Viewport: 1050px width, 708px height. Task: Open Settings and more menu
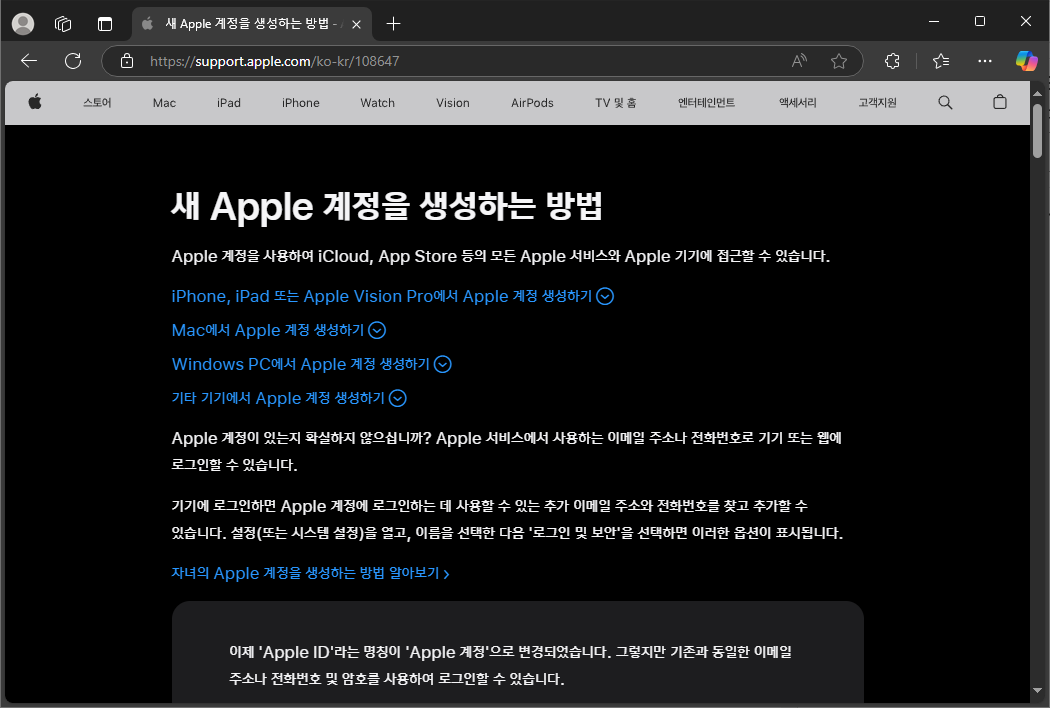[x=984, y=61]
